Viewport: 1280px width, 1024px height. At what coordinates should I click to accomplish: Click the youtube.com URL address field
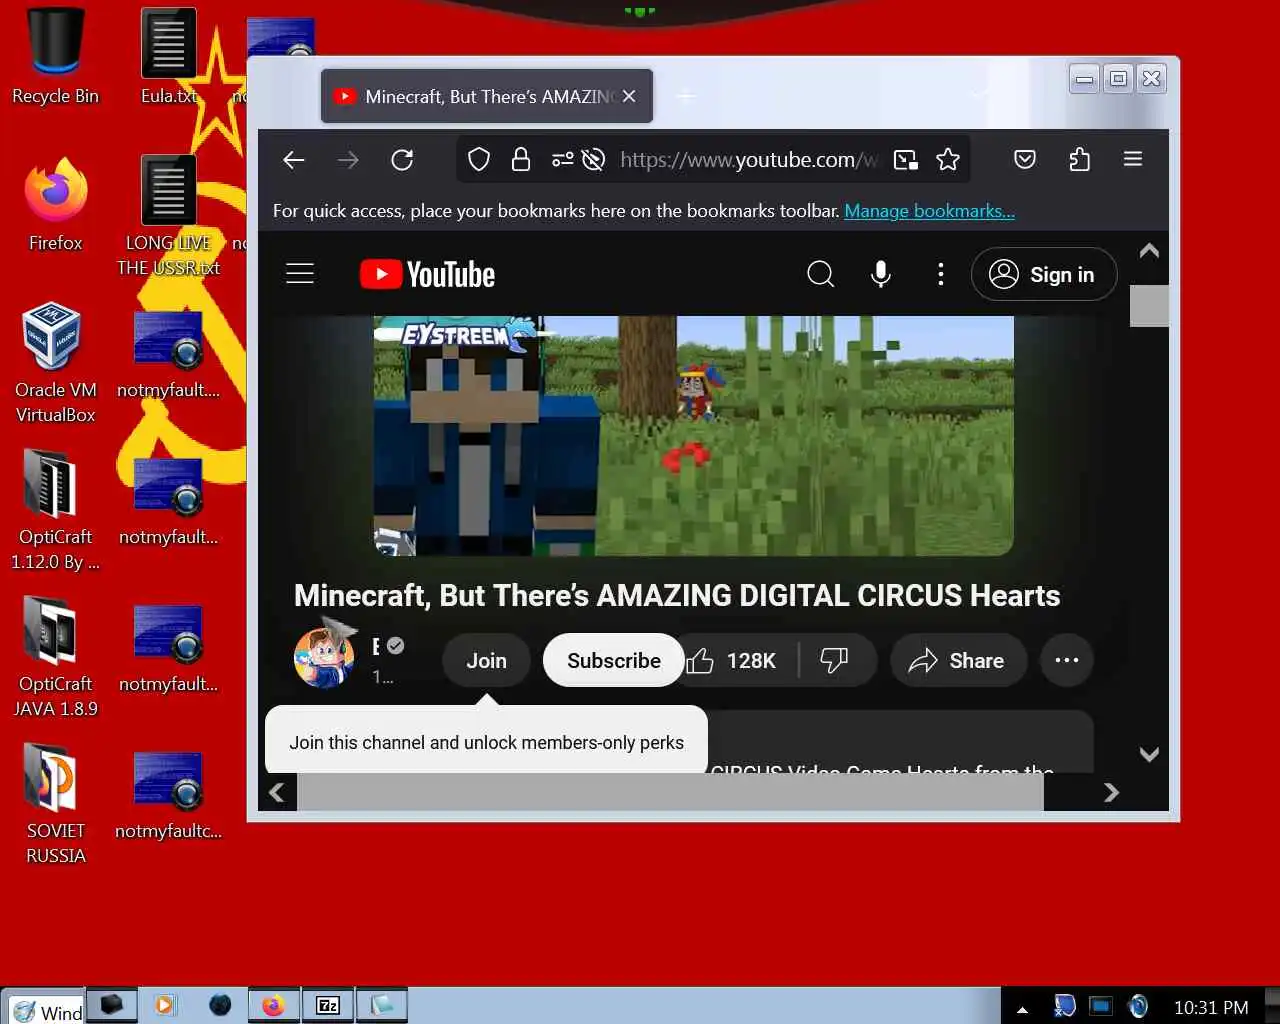tap(748, 160)
